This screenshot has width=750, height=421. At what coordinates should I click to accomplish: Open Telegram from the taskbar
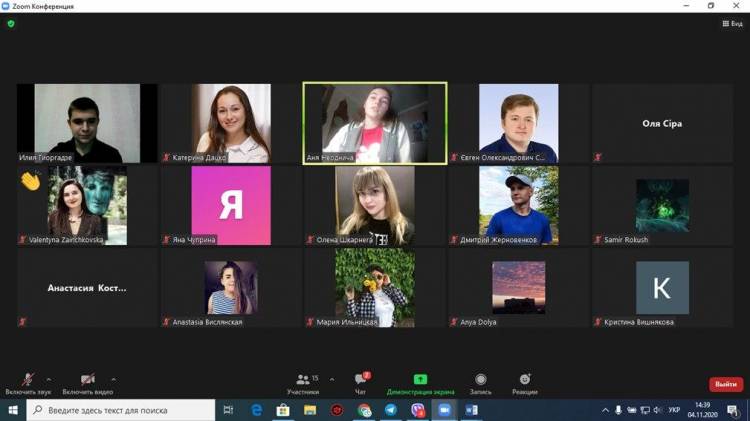391,410
